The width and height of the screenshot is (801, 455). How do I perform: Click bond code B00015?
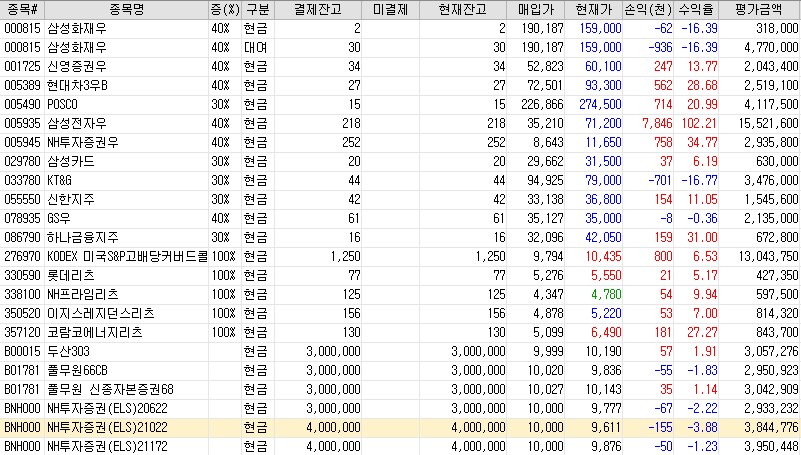click(x=22, y=351)
